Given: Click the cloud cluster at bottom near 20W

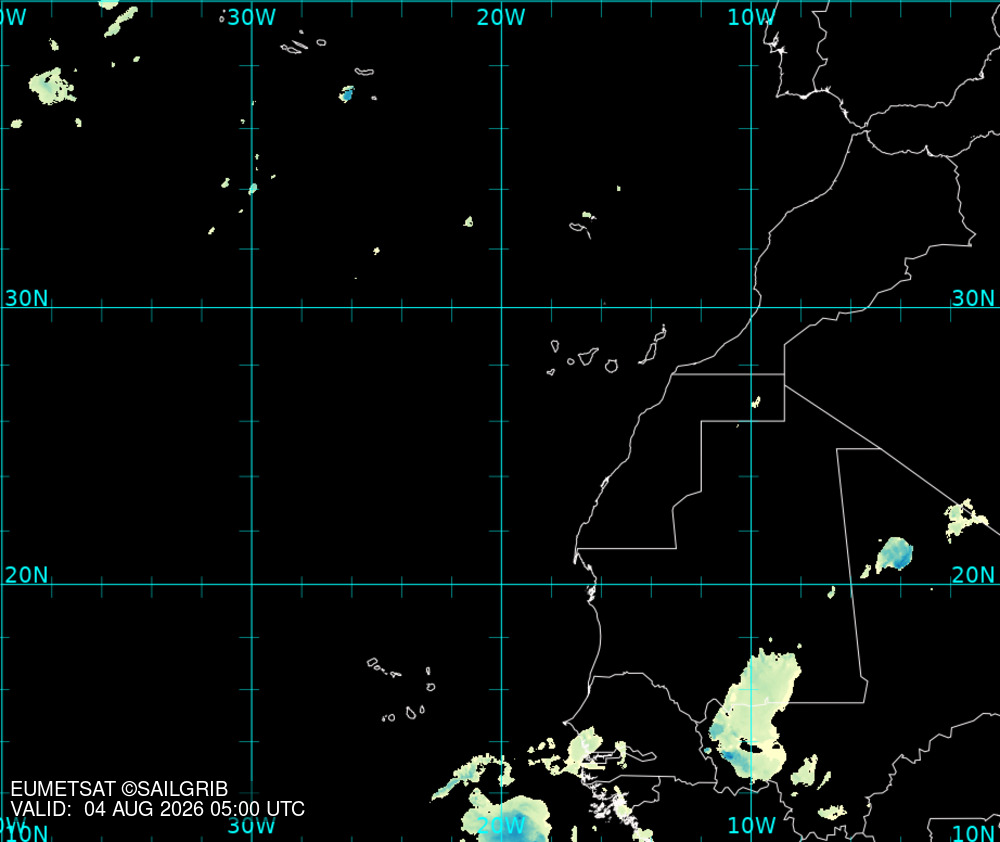Looking at the screenshot, I should [x=507, y=816].
